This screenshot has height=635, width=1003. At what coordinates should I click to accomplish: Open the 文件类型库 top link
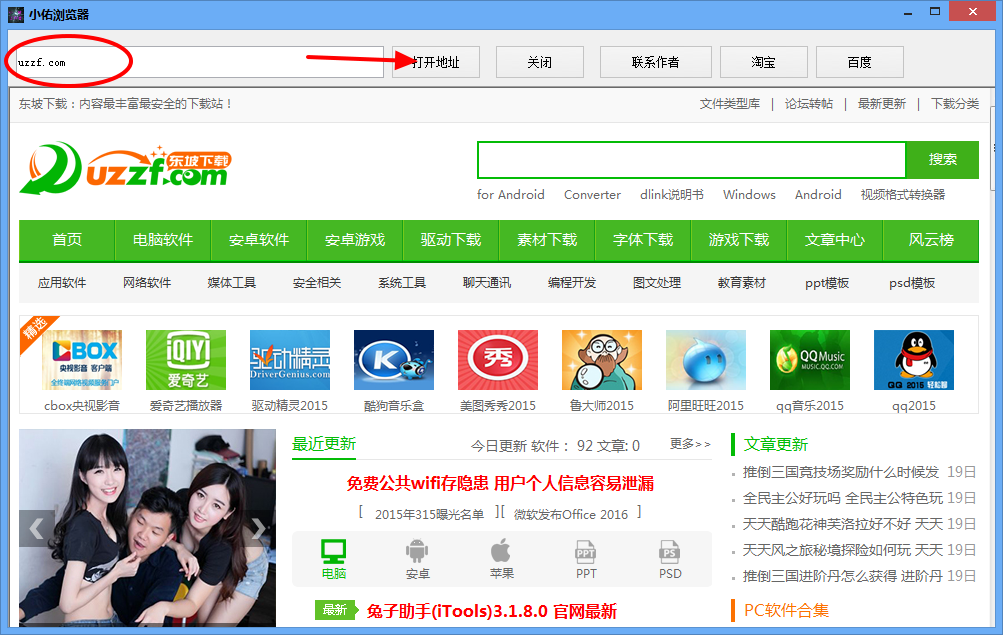(x=730, y=104)
